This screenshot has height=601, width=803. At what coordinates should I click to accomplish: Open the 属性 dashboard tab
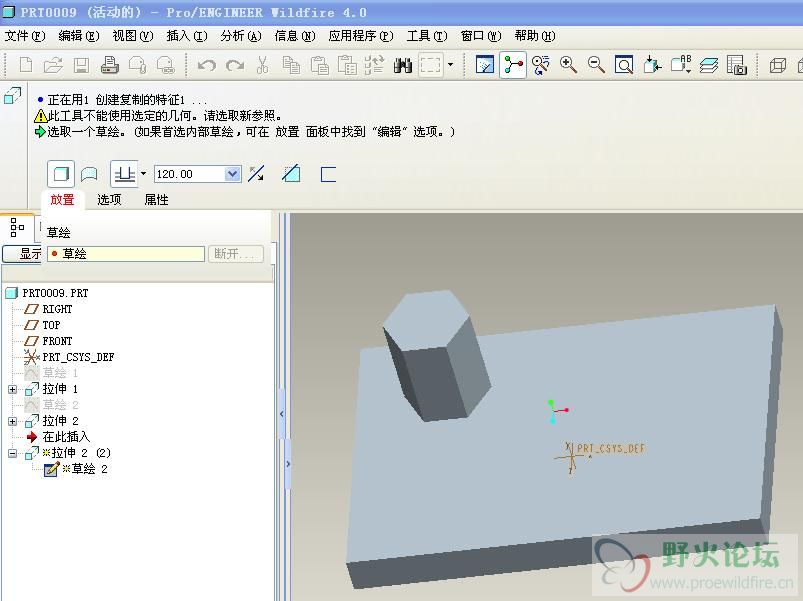[x=156, y=200]
